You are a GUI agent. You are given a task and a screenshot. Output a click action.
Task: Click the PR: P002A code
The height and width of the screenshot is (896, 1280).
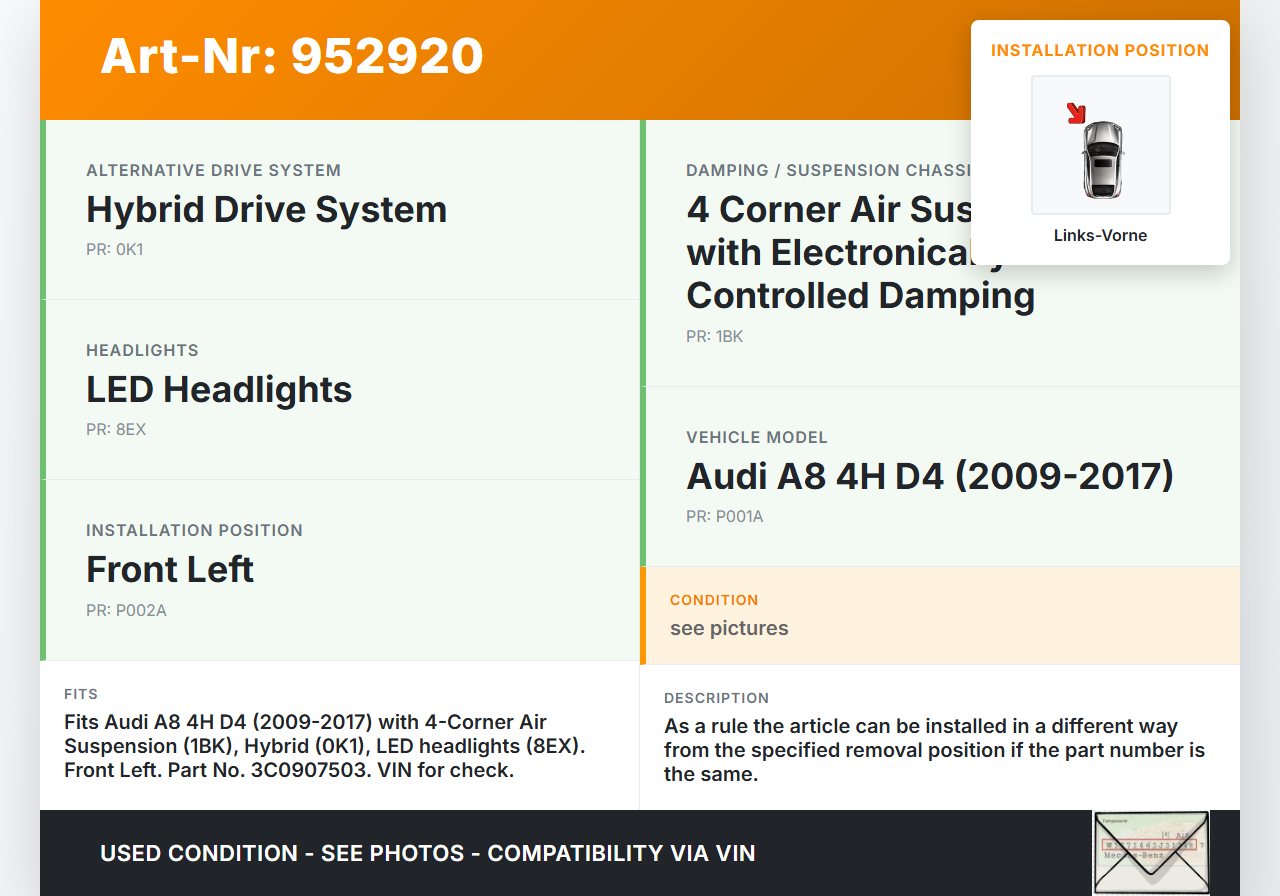point(127,610)
